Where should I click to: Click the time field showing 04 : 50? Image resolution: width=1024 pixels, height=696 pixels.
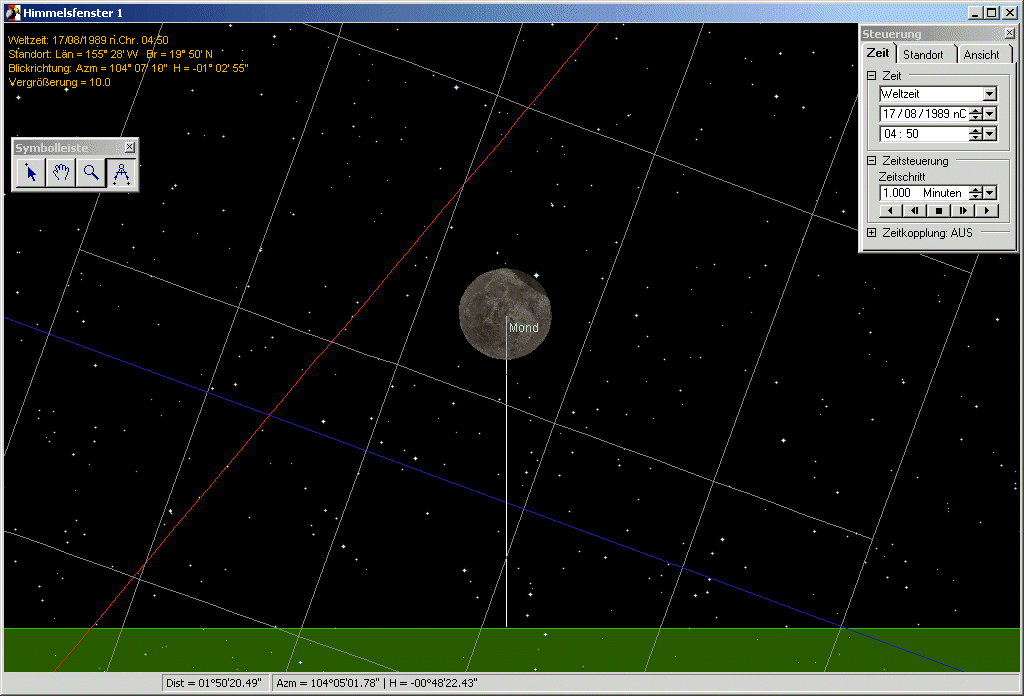point(923,134)
